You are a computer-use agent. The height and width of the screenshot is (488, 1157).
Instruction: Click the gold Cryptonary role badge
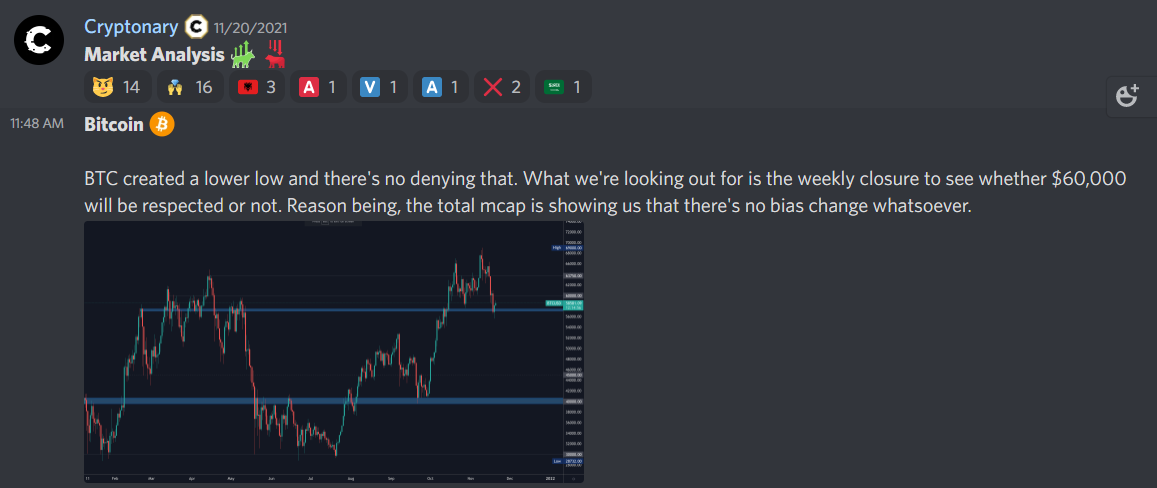[x=195, y=28]
